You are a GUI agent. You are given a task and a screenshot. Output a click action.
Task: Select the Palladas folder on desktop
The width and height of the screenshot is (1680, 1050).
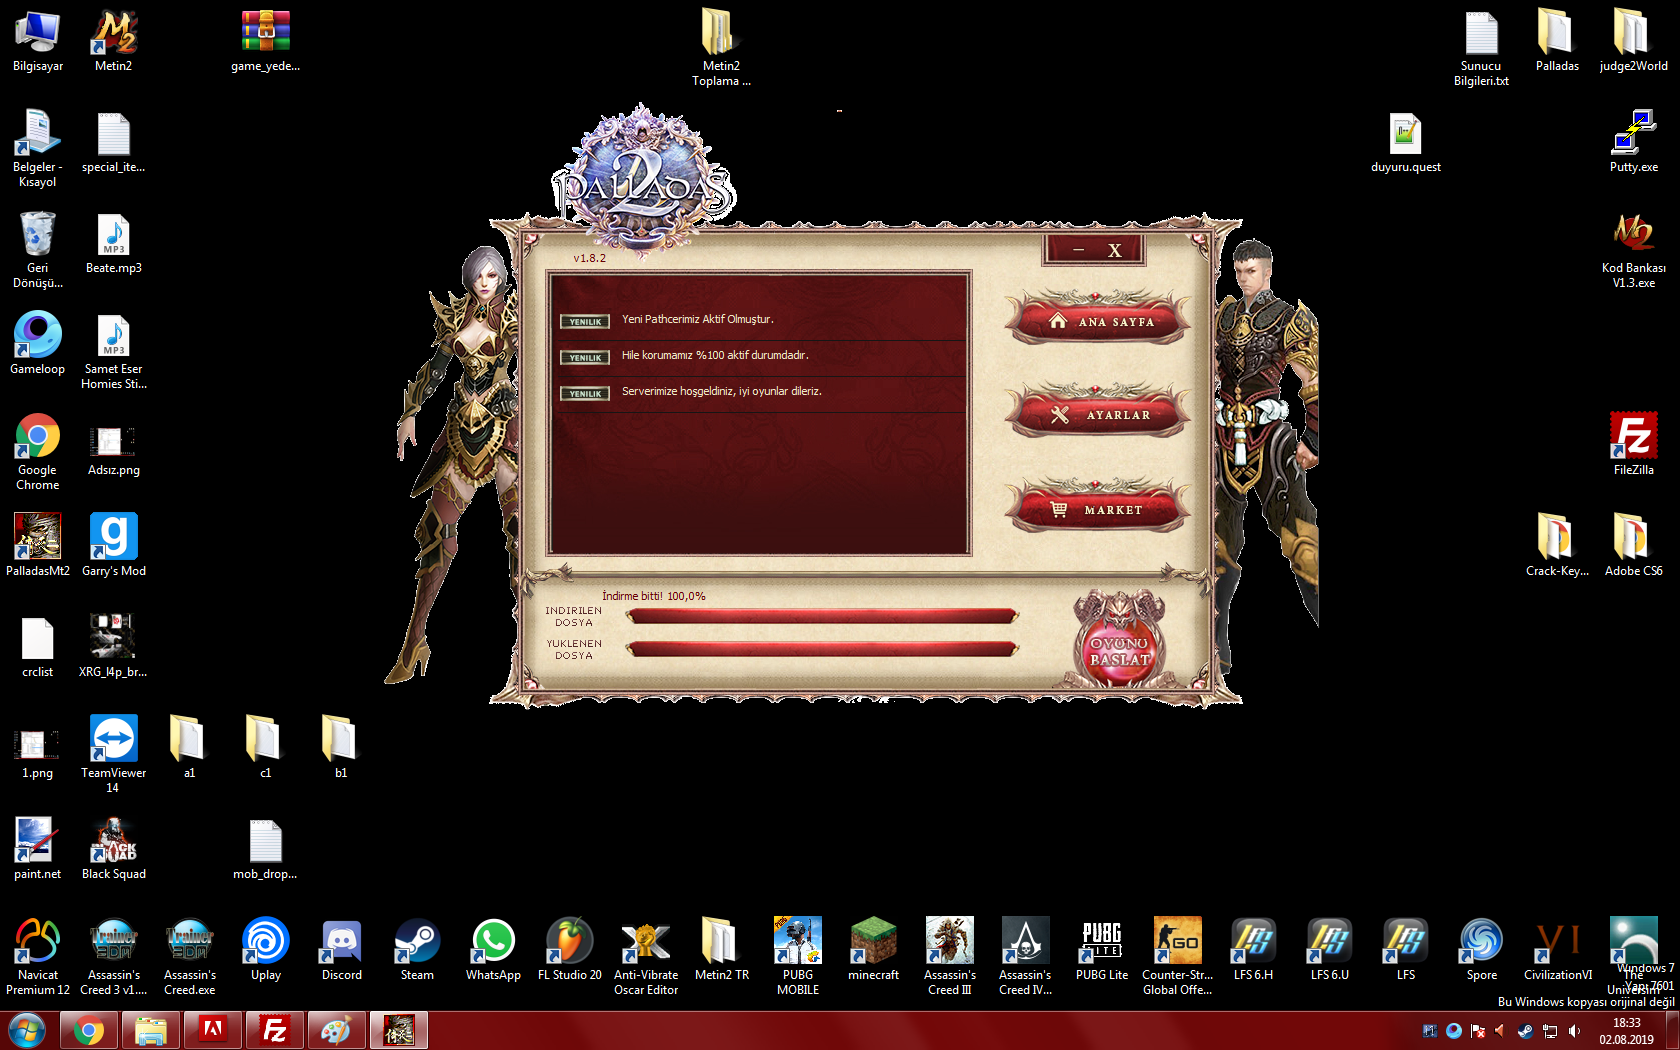tap(1557, 41)
